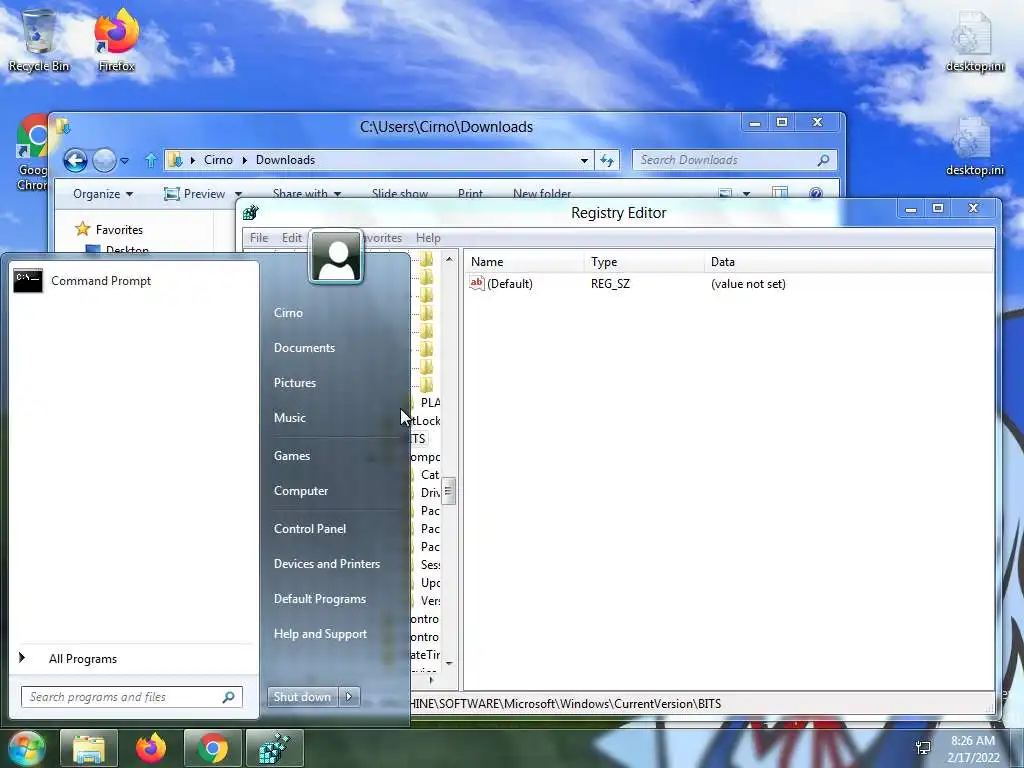
Task: Go up one folder level in explorer
Action: pos(151,160)
